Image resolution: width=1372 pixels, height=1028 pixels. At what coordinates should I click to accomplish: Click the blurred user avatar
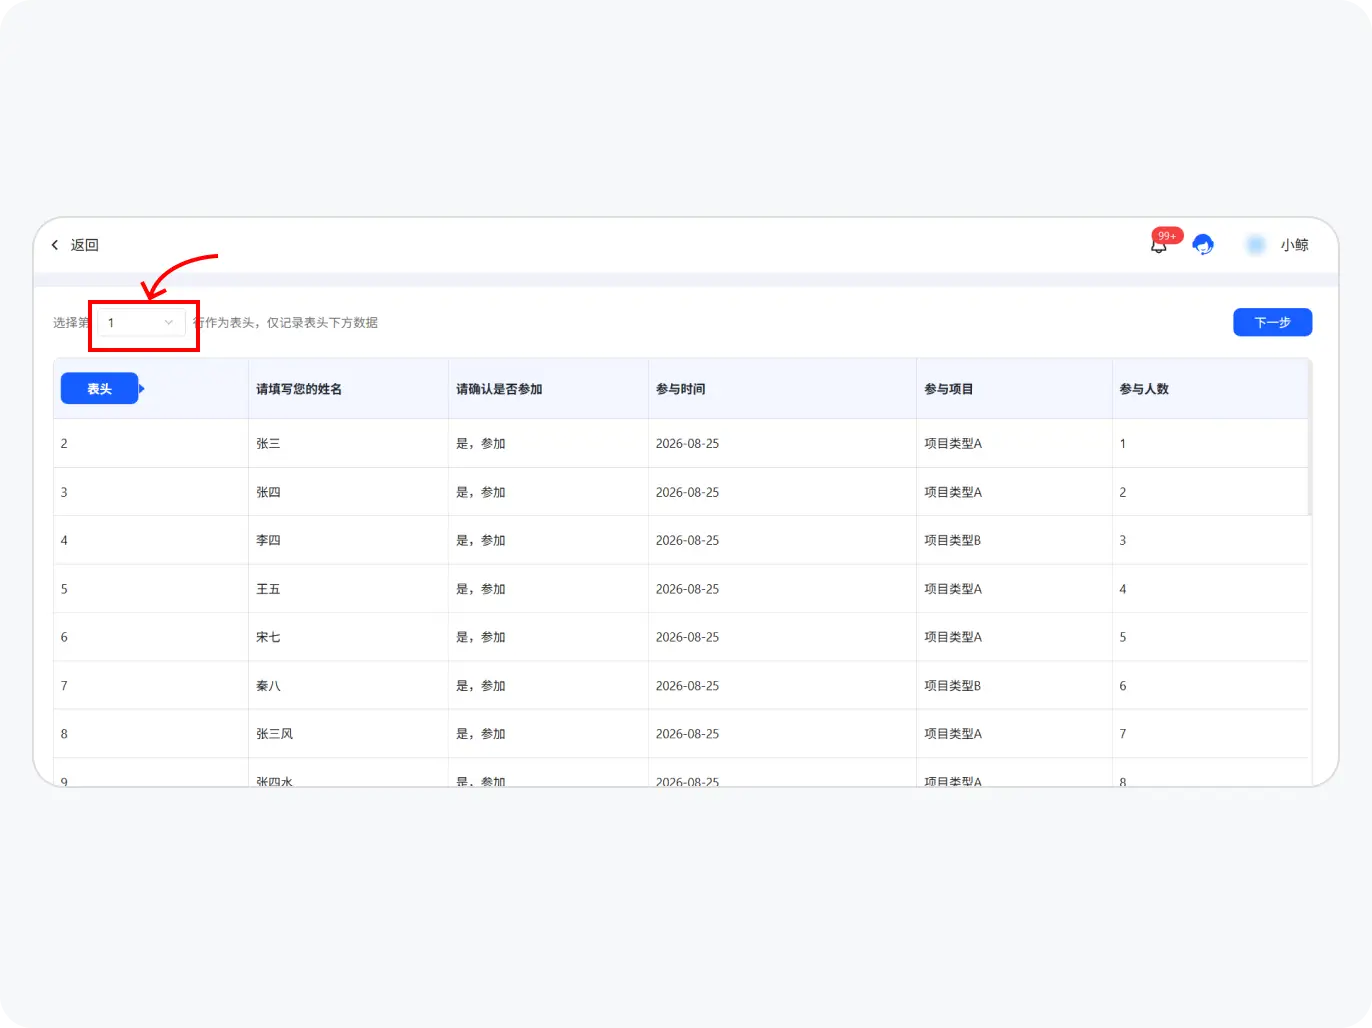click(1256, 245)
